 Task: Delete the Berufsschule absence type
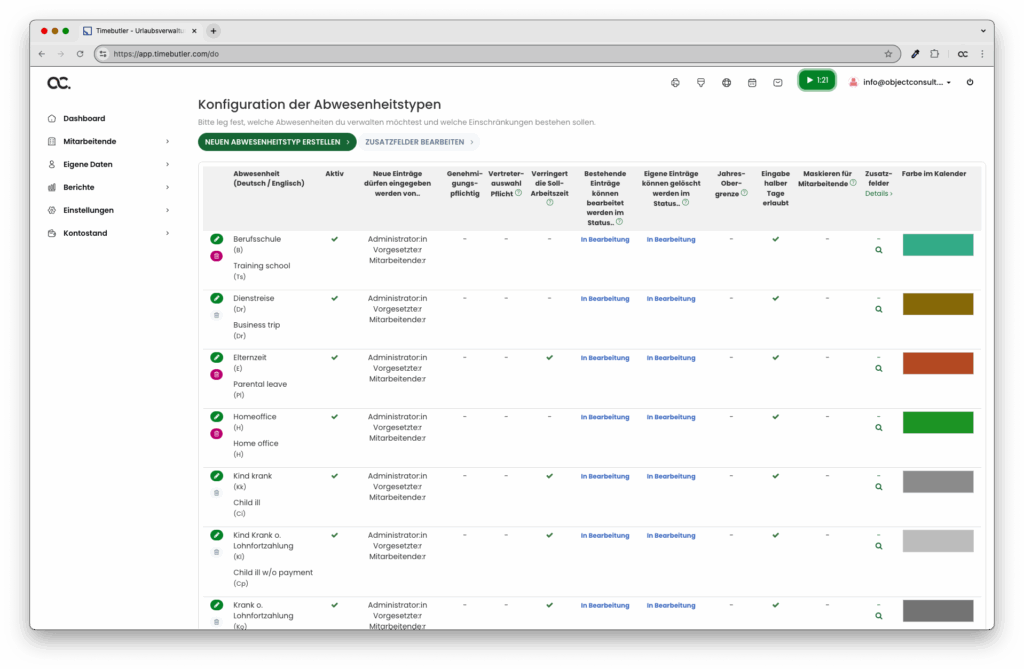(x=216, y=256)
